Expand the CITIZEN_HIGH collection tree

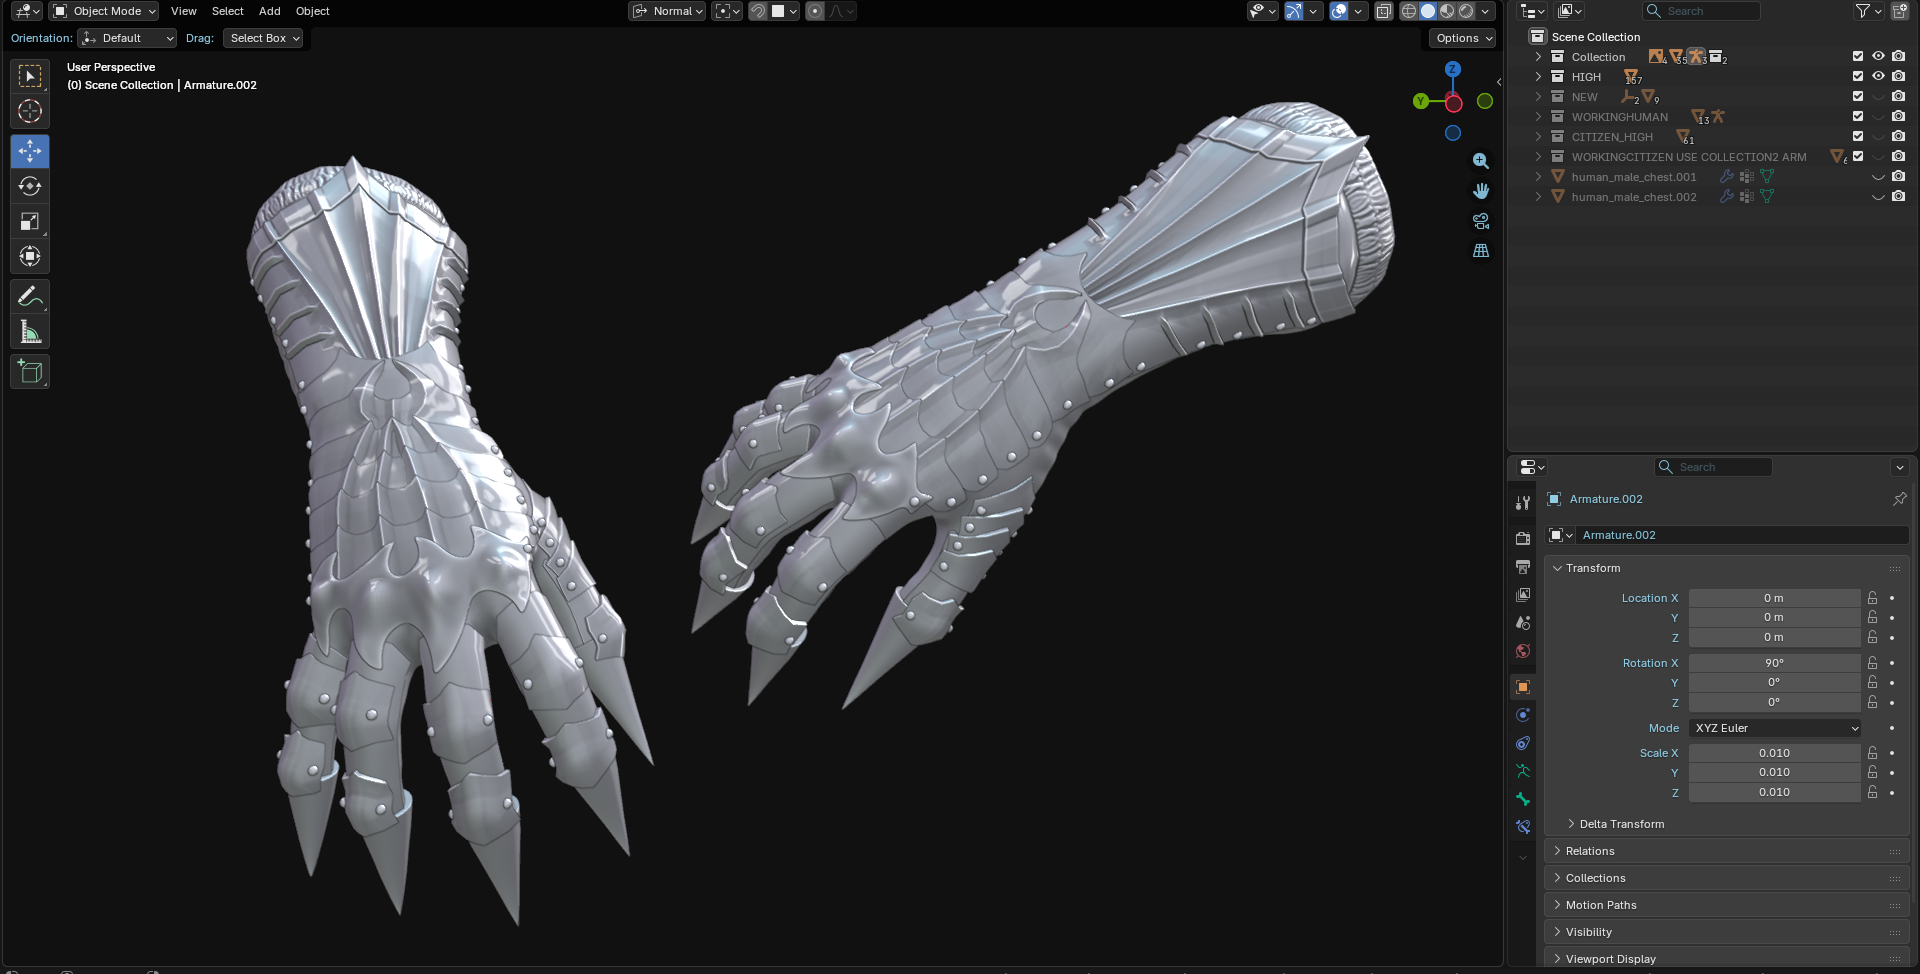pyautogui.click(x=1538, y=137)
